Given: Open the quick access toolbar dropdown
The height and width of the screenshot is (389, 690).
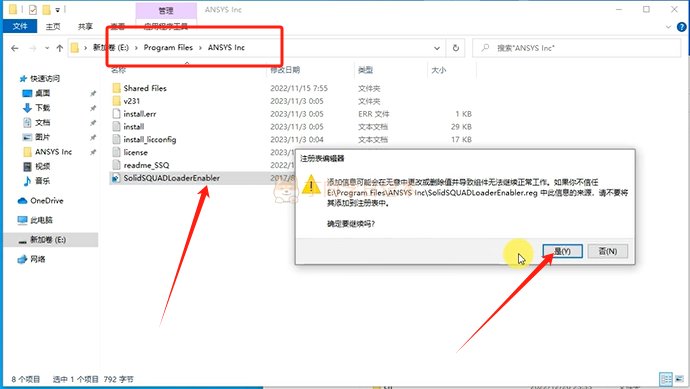Looking at the screenshot, I should click(57, 10).
